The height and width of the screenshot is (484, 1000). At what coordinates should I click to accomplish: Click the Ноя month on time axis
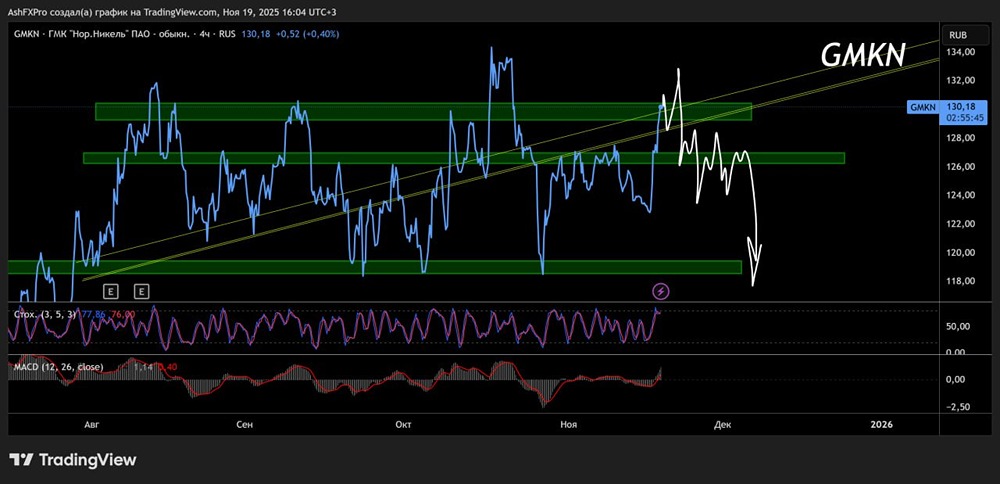(x=568, y=425)
